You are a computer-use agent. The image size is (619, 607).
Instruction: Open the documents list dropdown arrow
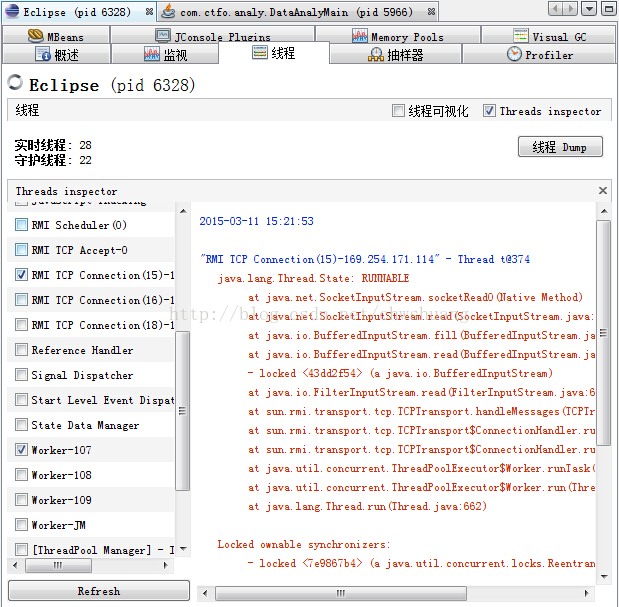589,8
